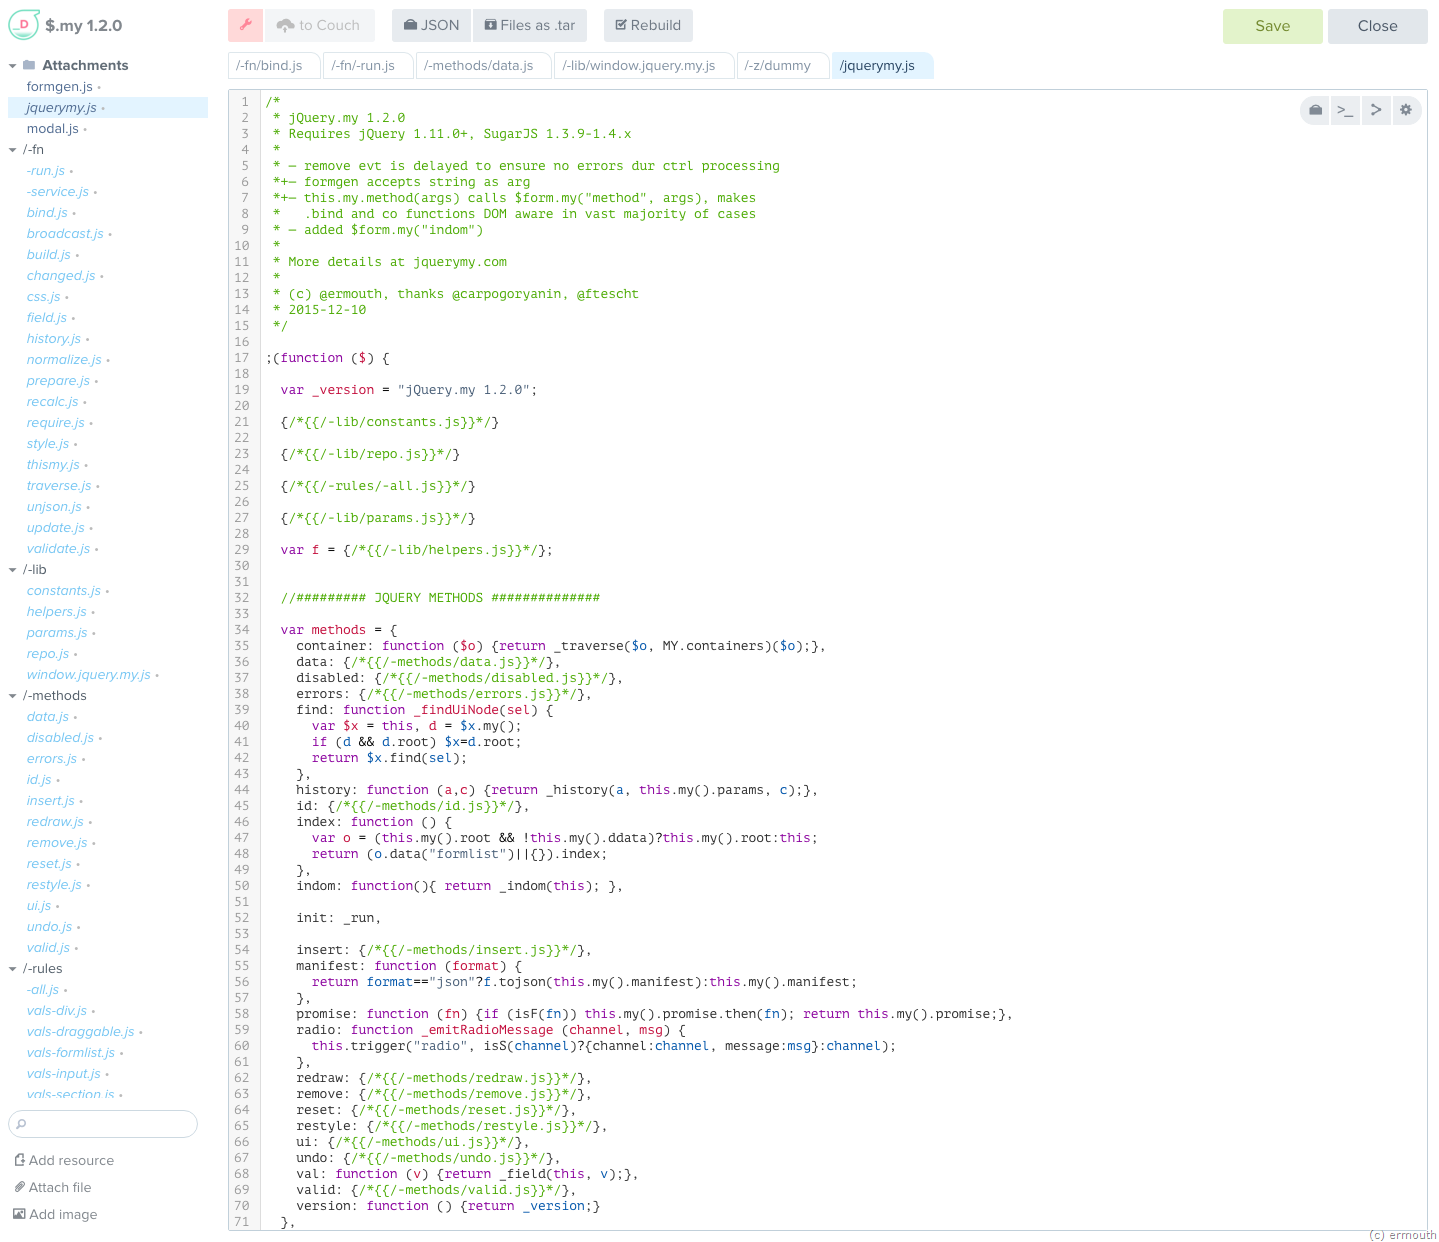Switch to the /-fn/bind.js tab
Screen dimensions: 1439x1242
pyautogui.click(x=273, y=65)
